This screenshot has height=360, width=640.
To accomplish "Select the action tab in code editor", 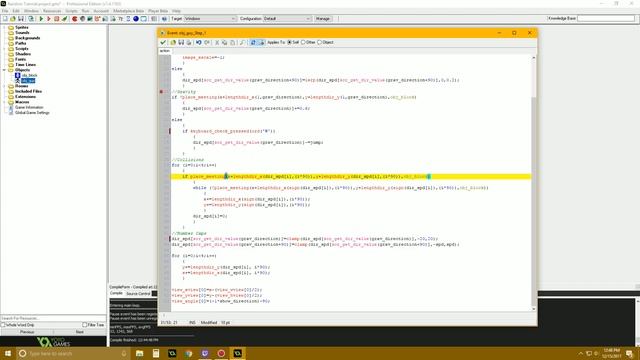I will pyautogui.click(x=165, y=51).
